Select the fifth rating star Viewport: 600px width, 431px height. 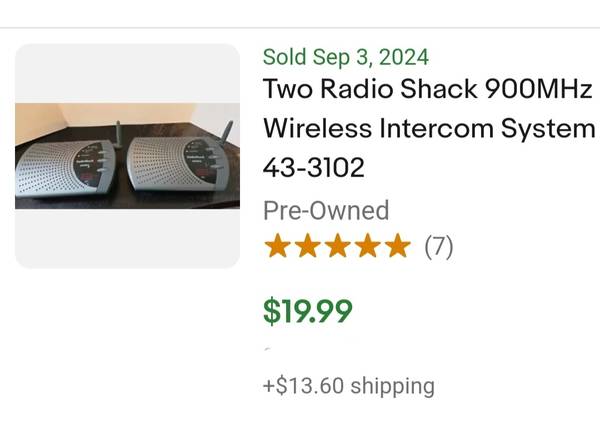(397, 246)
